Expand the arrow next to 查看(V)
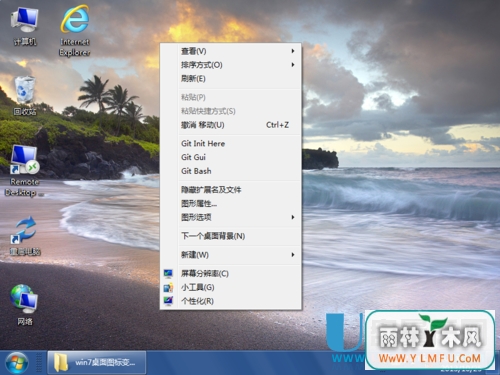This screenshot has height=375, width=500. 293,51
